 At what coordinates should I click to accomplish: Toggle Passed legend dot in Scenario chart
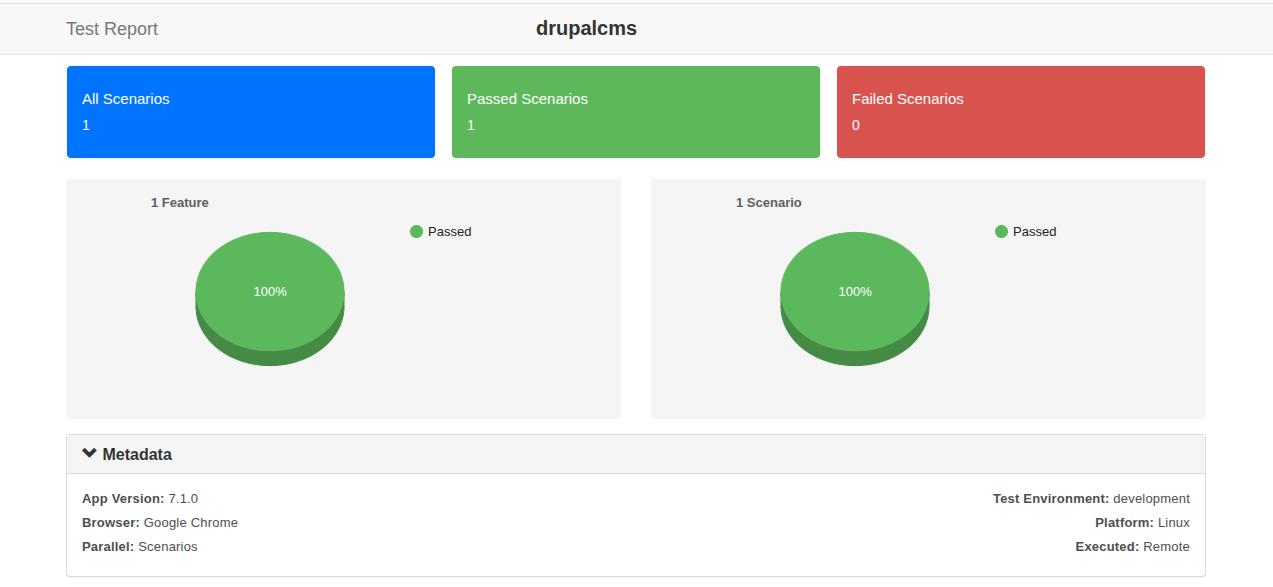click(1002, 231)
